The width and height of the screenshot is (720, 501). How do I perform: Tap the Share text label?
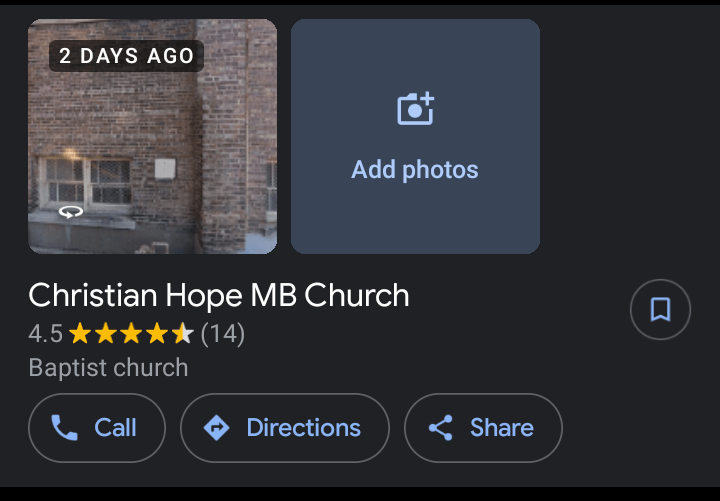501,428
